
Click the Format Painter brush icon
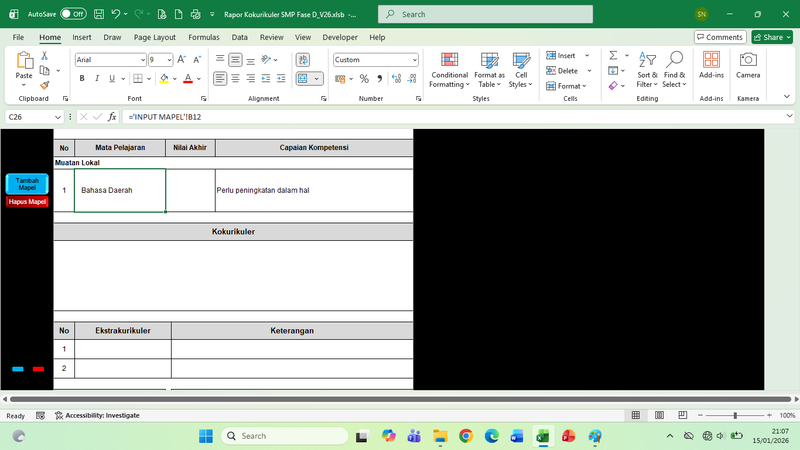[44, 86]
